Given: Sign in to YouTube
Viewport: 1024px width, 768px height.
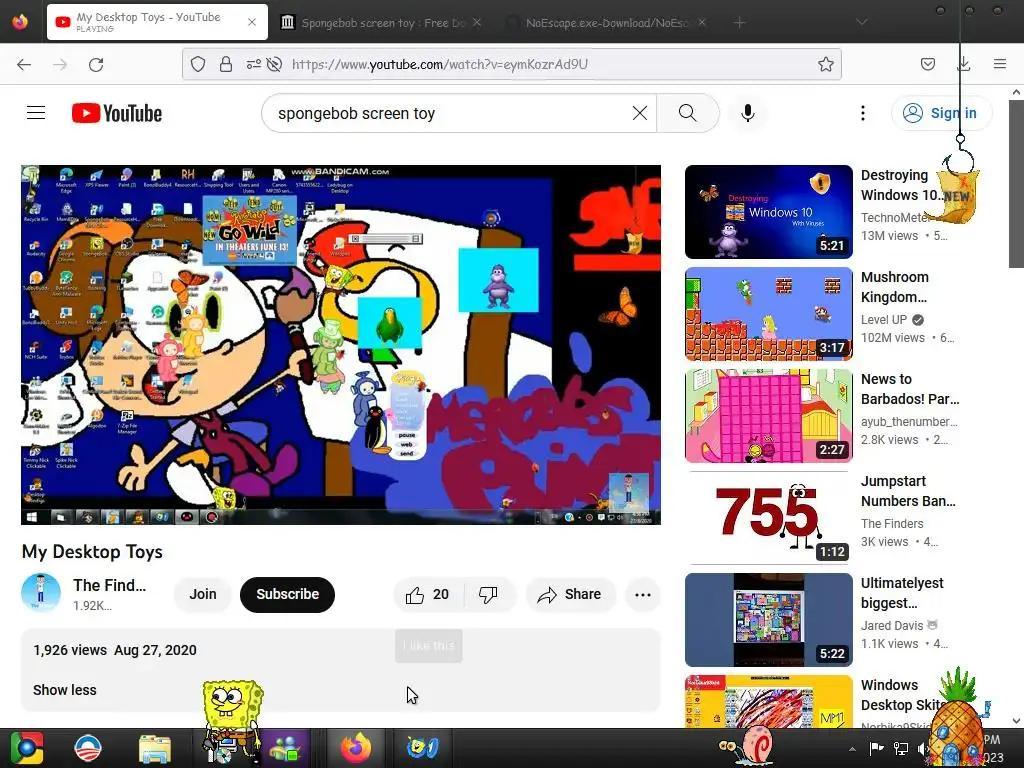Looking at the screenshot, I should point(941,113).
